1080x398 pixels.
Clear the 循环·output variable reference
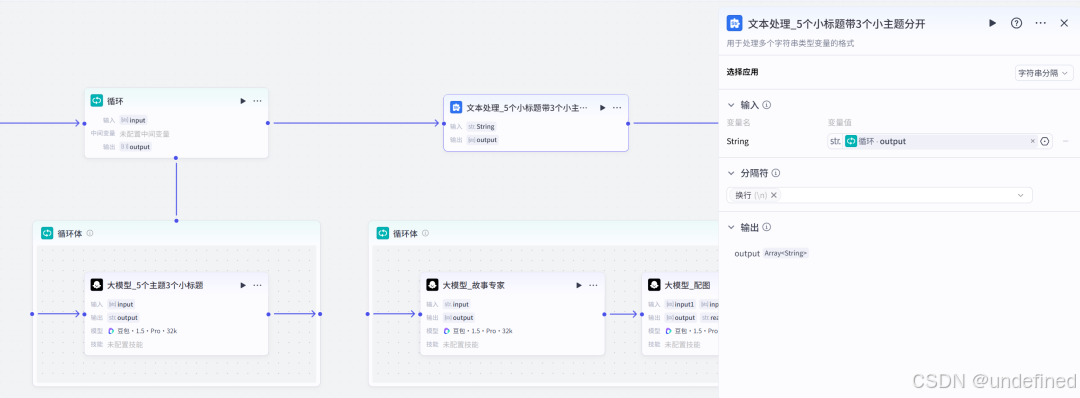(1032, 141)
